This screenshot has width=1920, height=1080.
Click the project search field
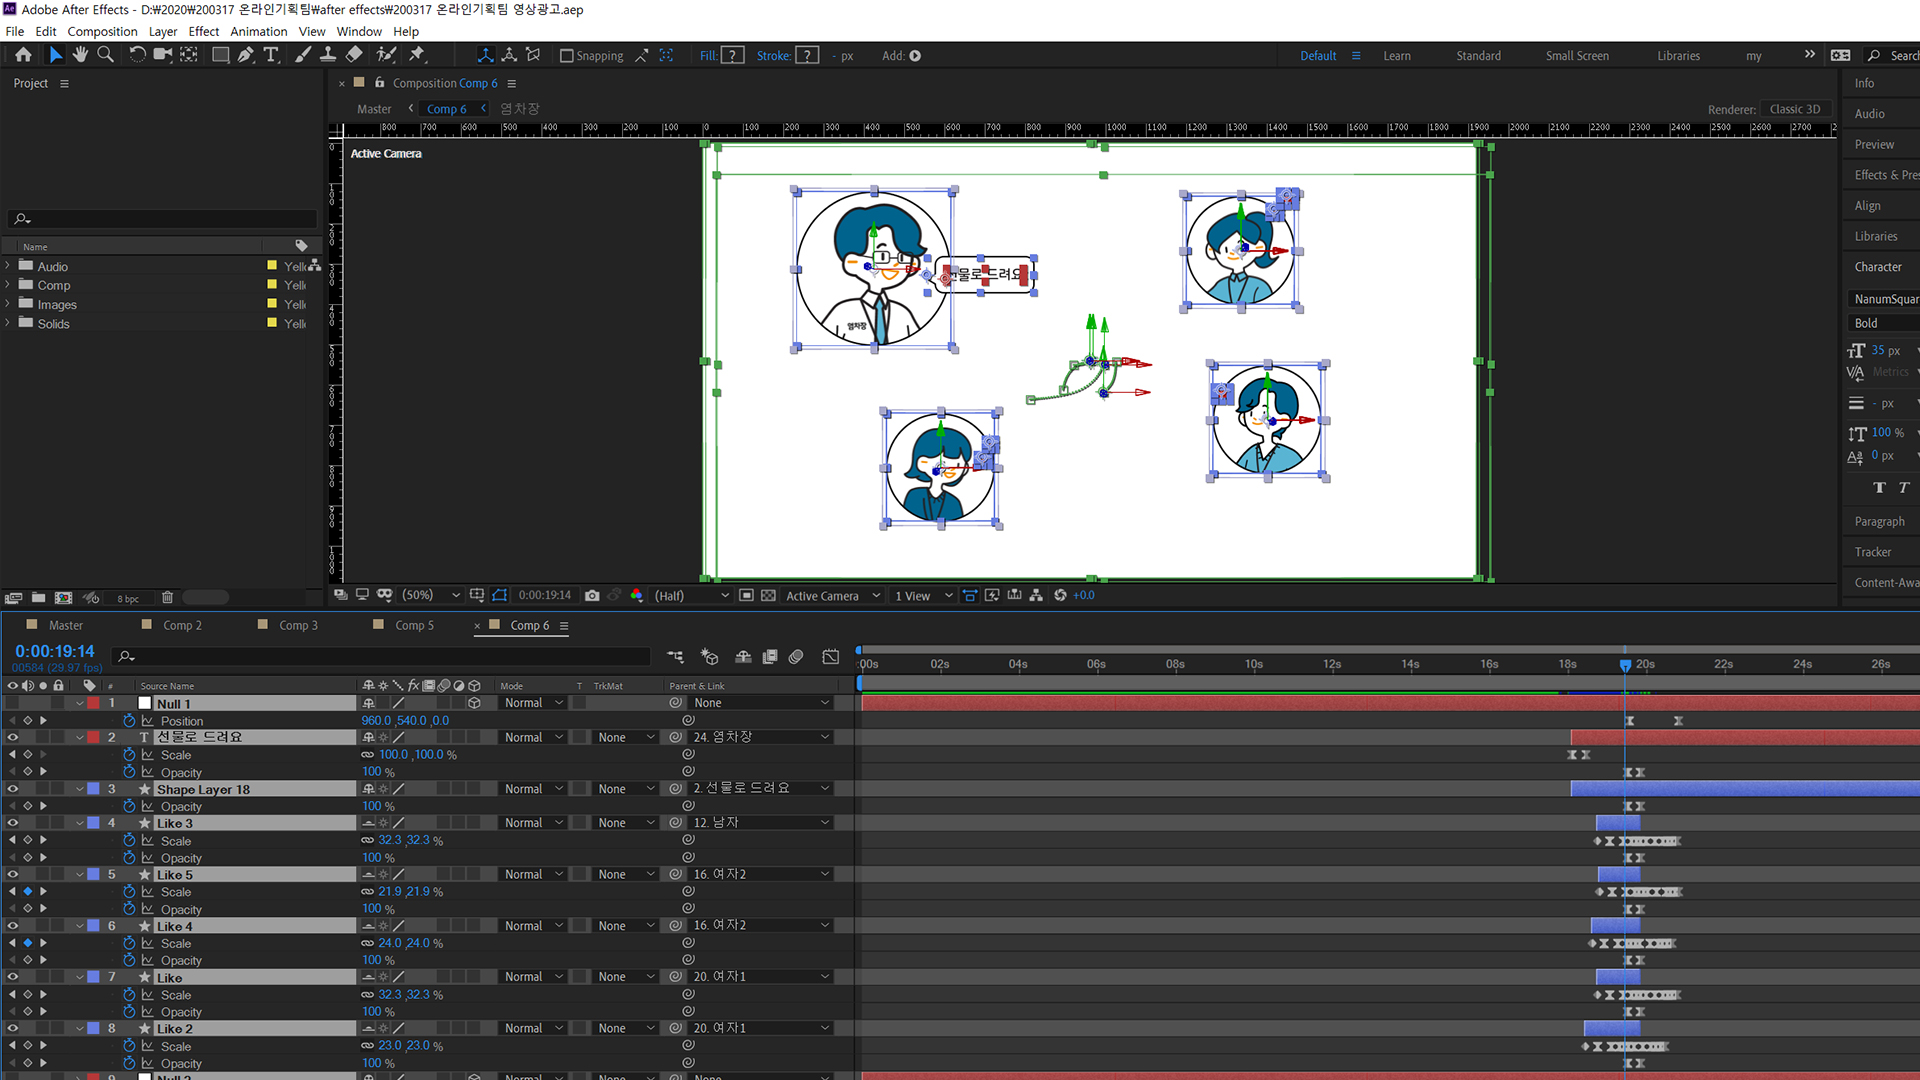pyautogui.click(x=165, y=219)
